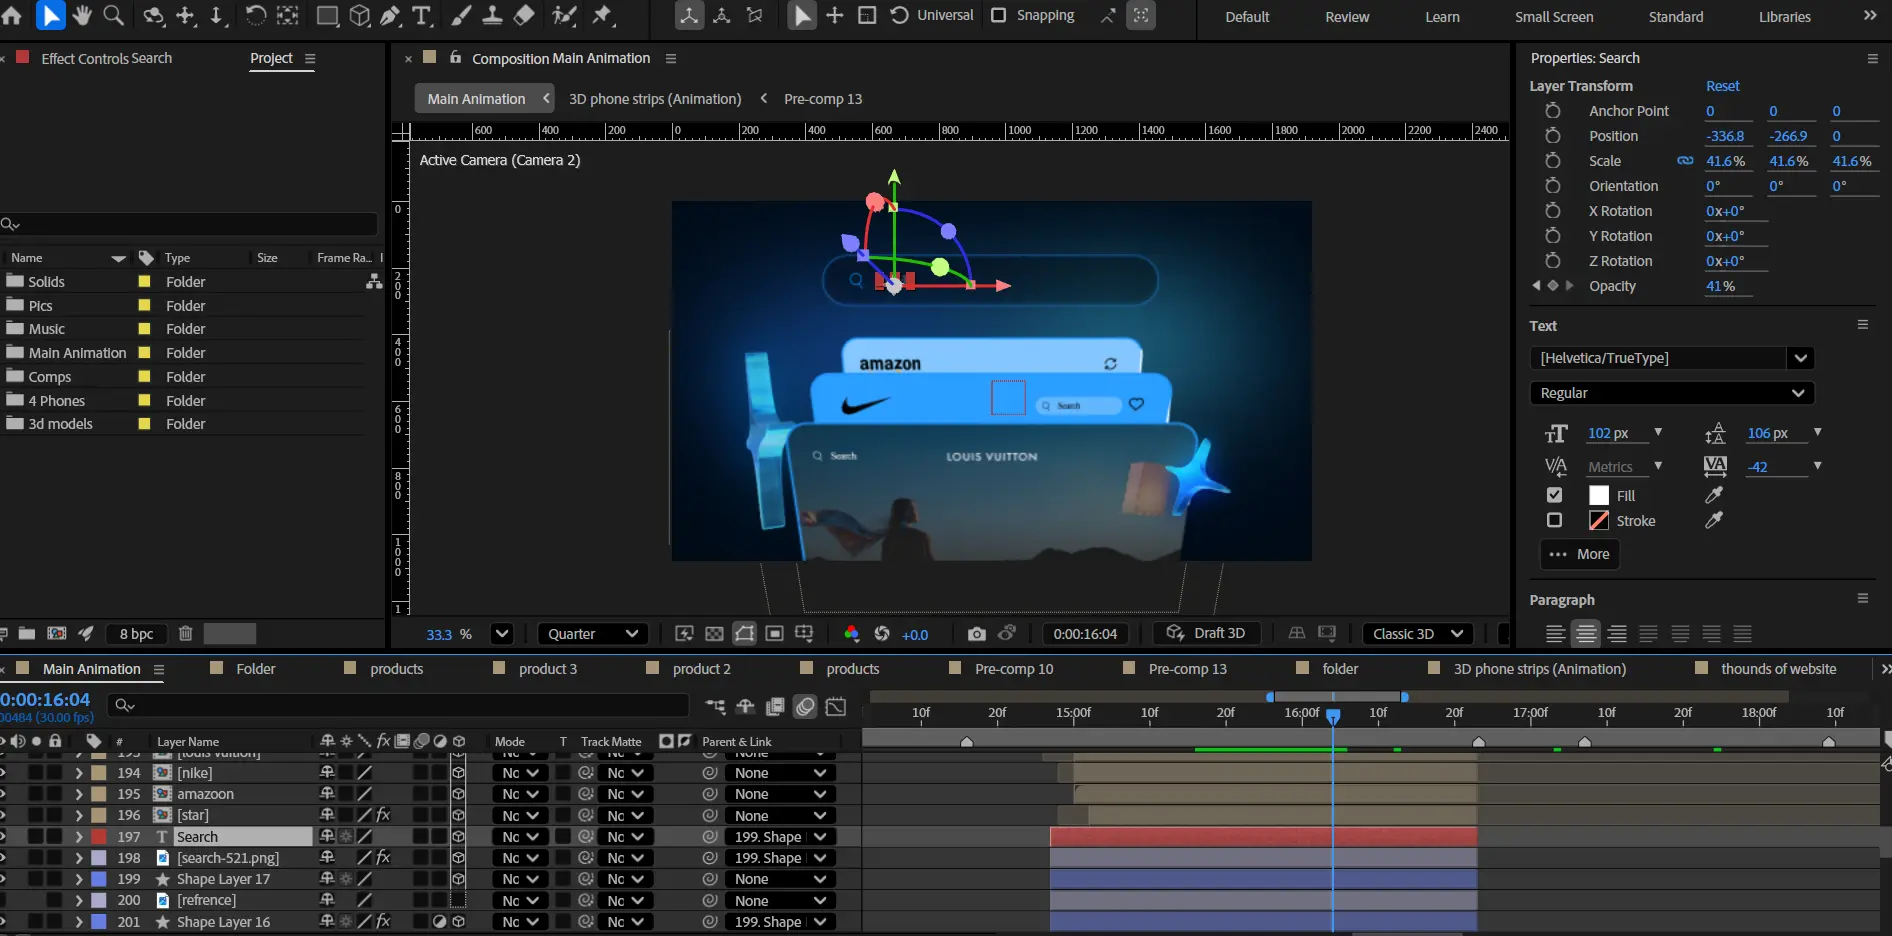This screenshot has height=936, width=1892.
Task: Select the Eraser tool
Action: [x=524, y=15]
